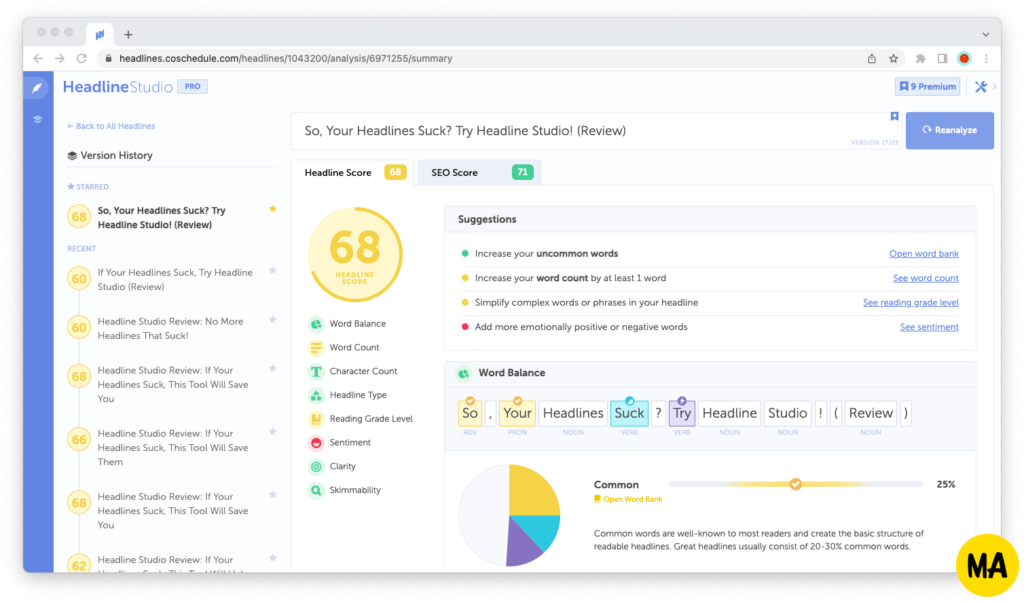Click the 'See reading grade level' link

tap(910, 302)
